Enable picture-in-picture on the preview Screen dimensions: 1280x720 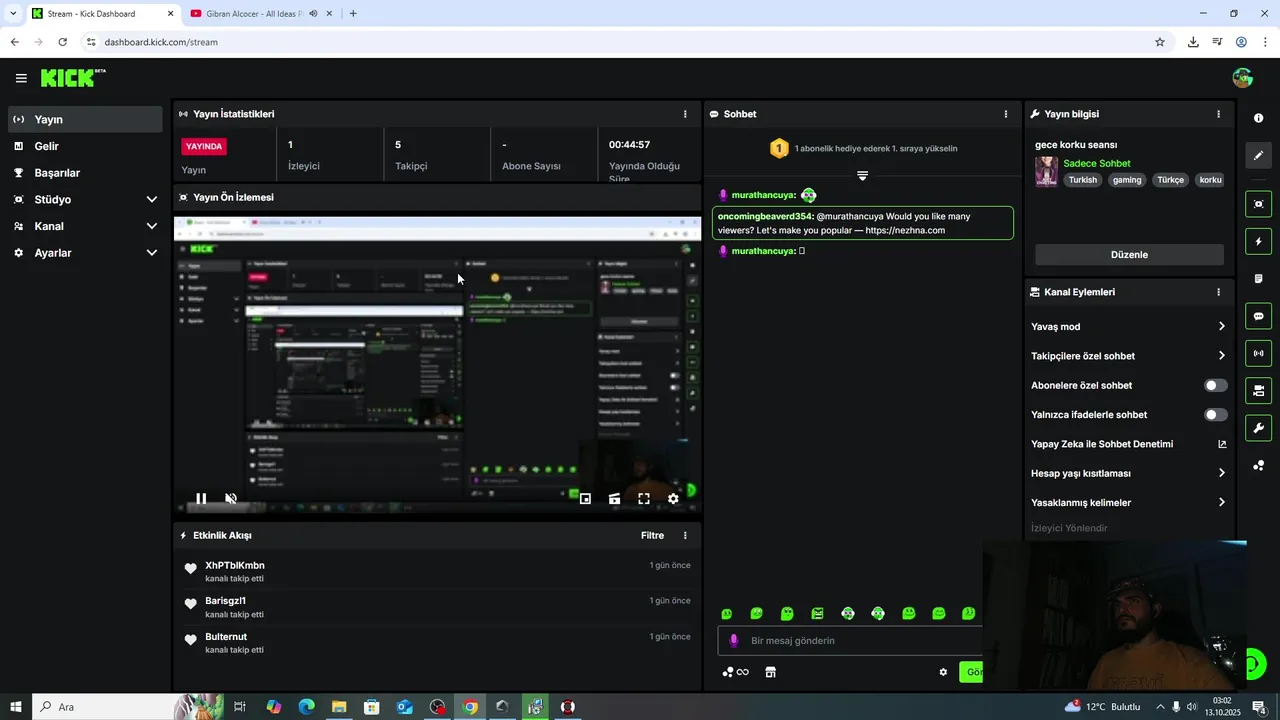click(585, 498)
